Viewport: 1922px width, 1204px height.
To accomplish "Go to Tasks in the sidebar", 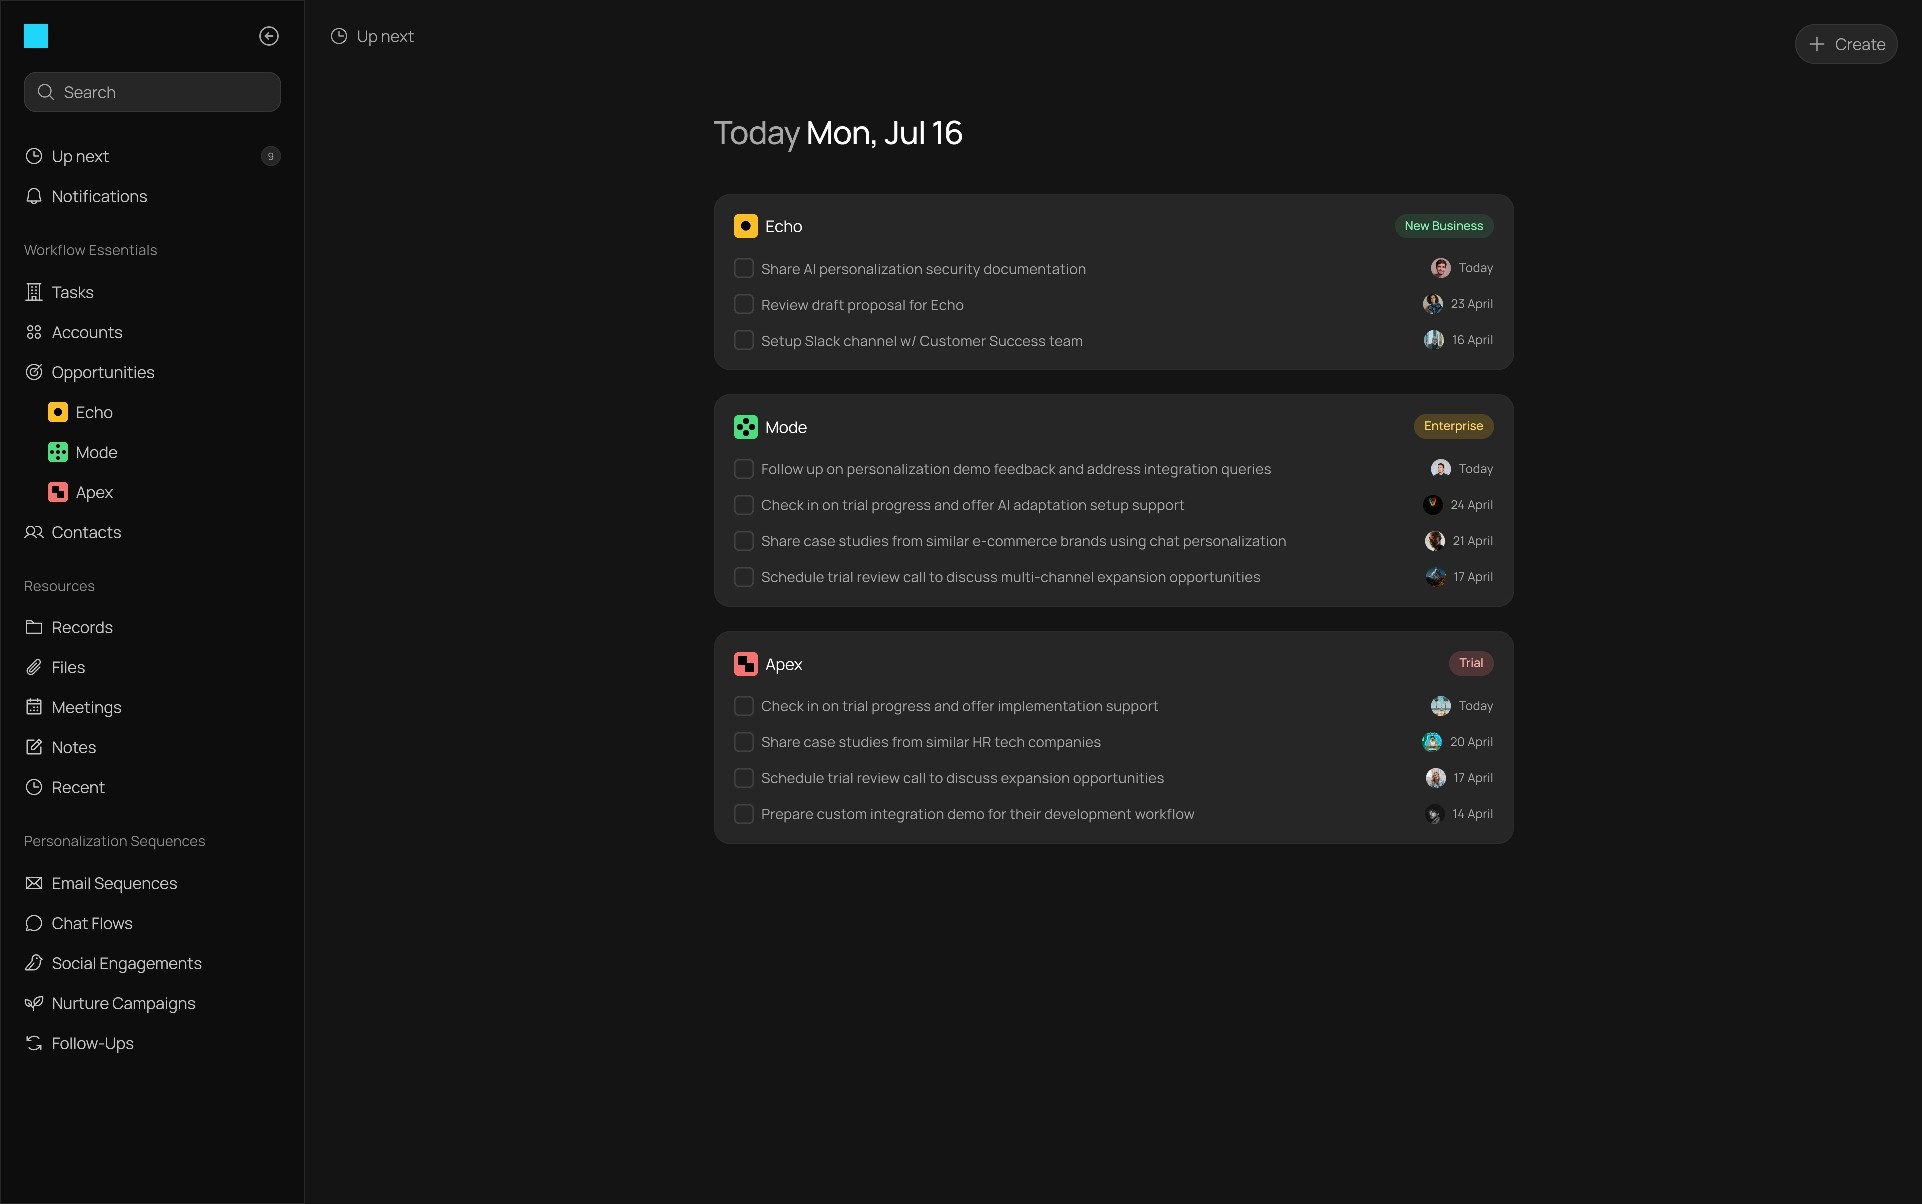I will coord(72,292).
